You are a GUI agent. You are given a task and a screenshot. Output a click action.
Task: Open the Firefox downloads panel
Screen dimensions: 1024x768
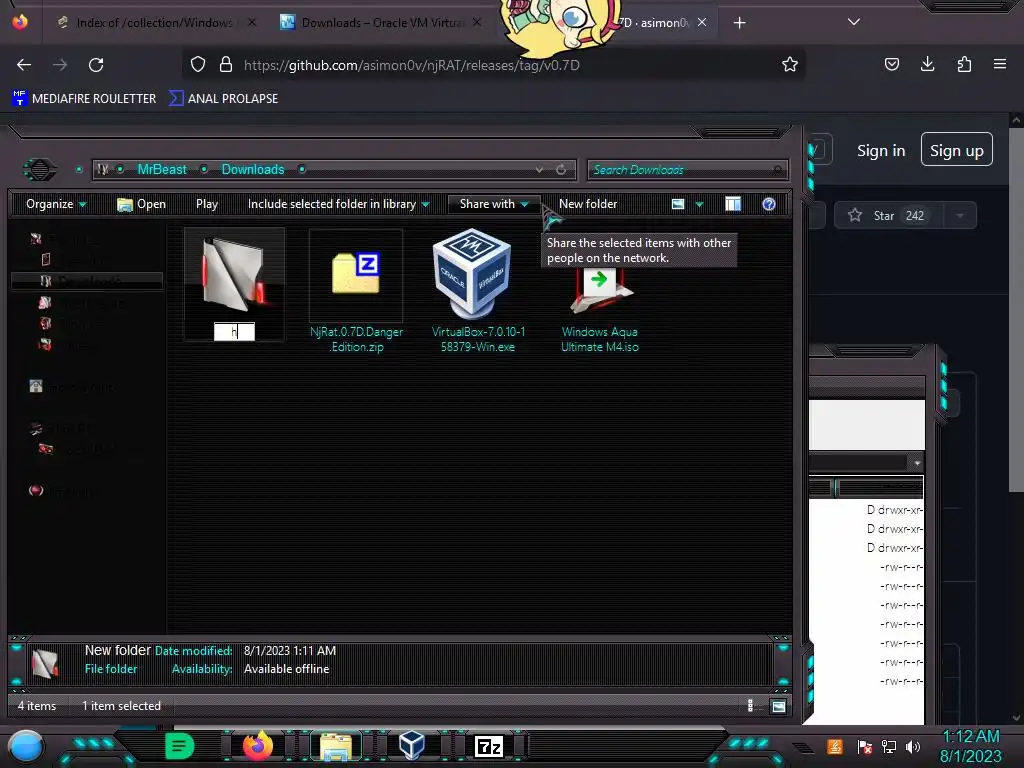927,64
